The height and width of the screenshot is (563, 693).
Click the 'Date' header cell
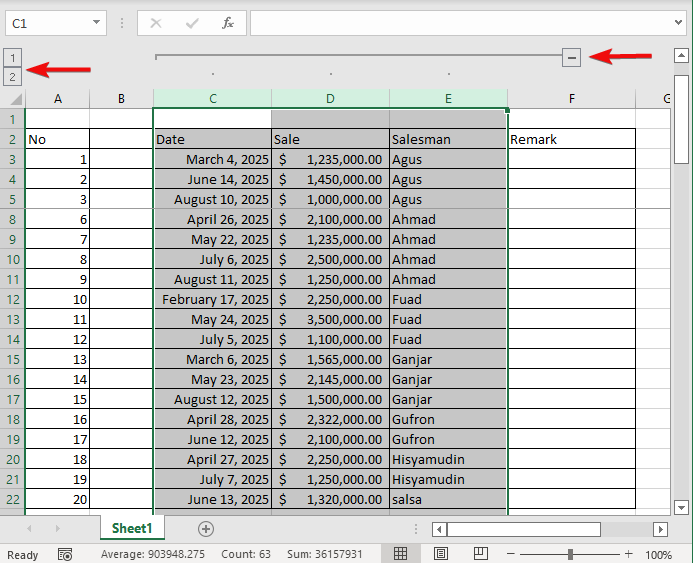pyautogui.click(x=213, y=140)
